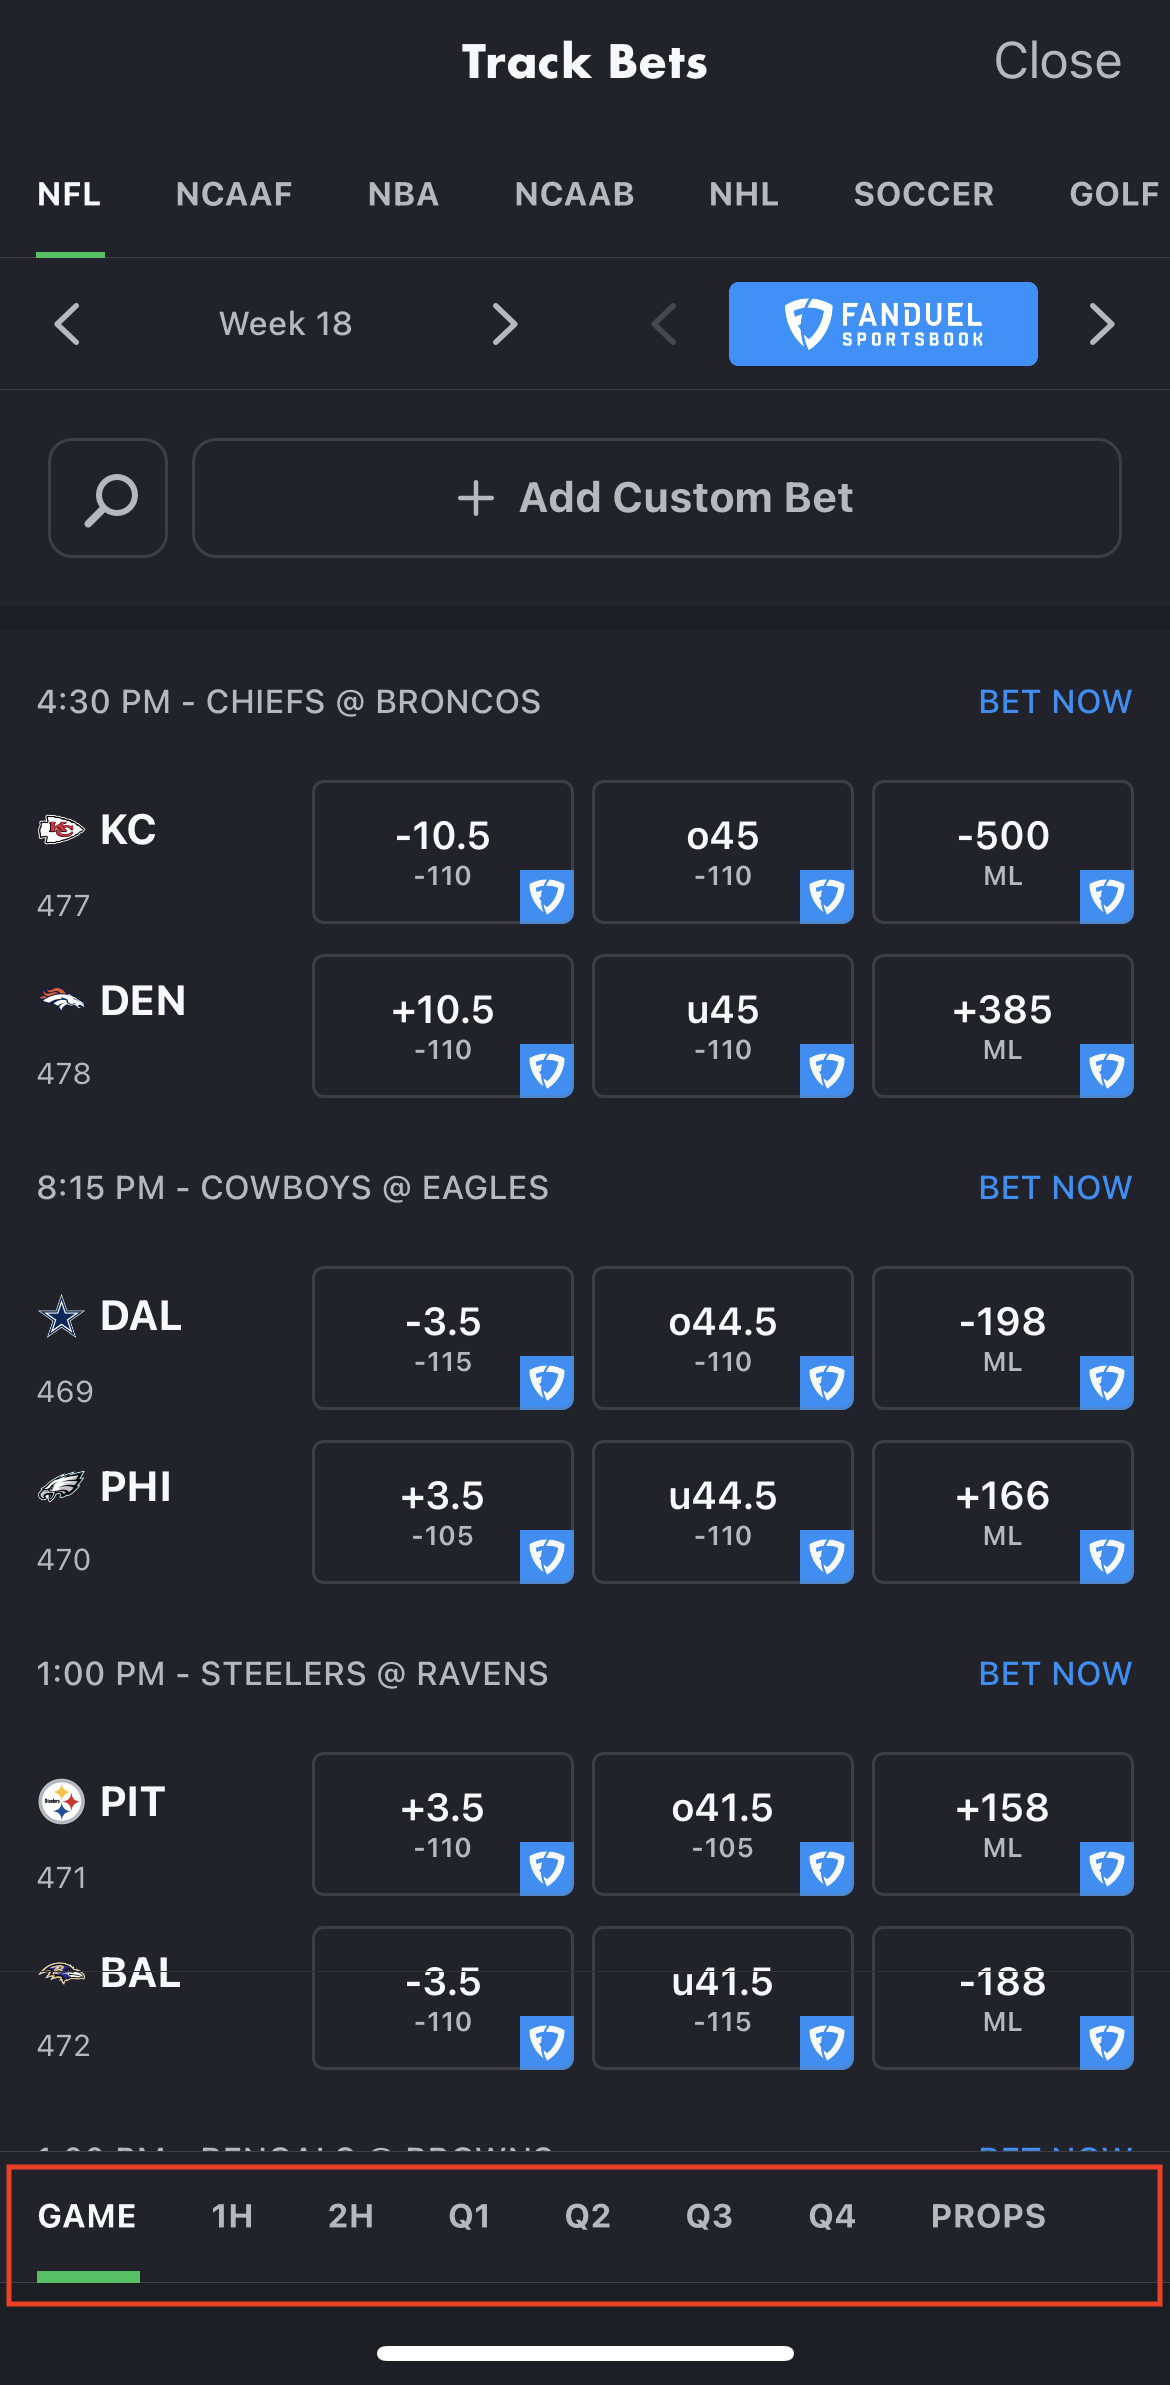Tap the search magnifier icon
Image resolution: width=1170 pixels, height=2385 pixels.
coord(108,498)
